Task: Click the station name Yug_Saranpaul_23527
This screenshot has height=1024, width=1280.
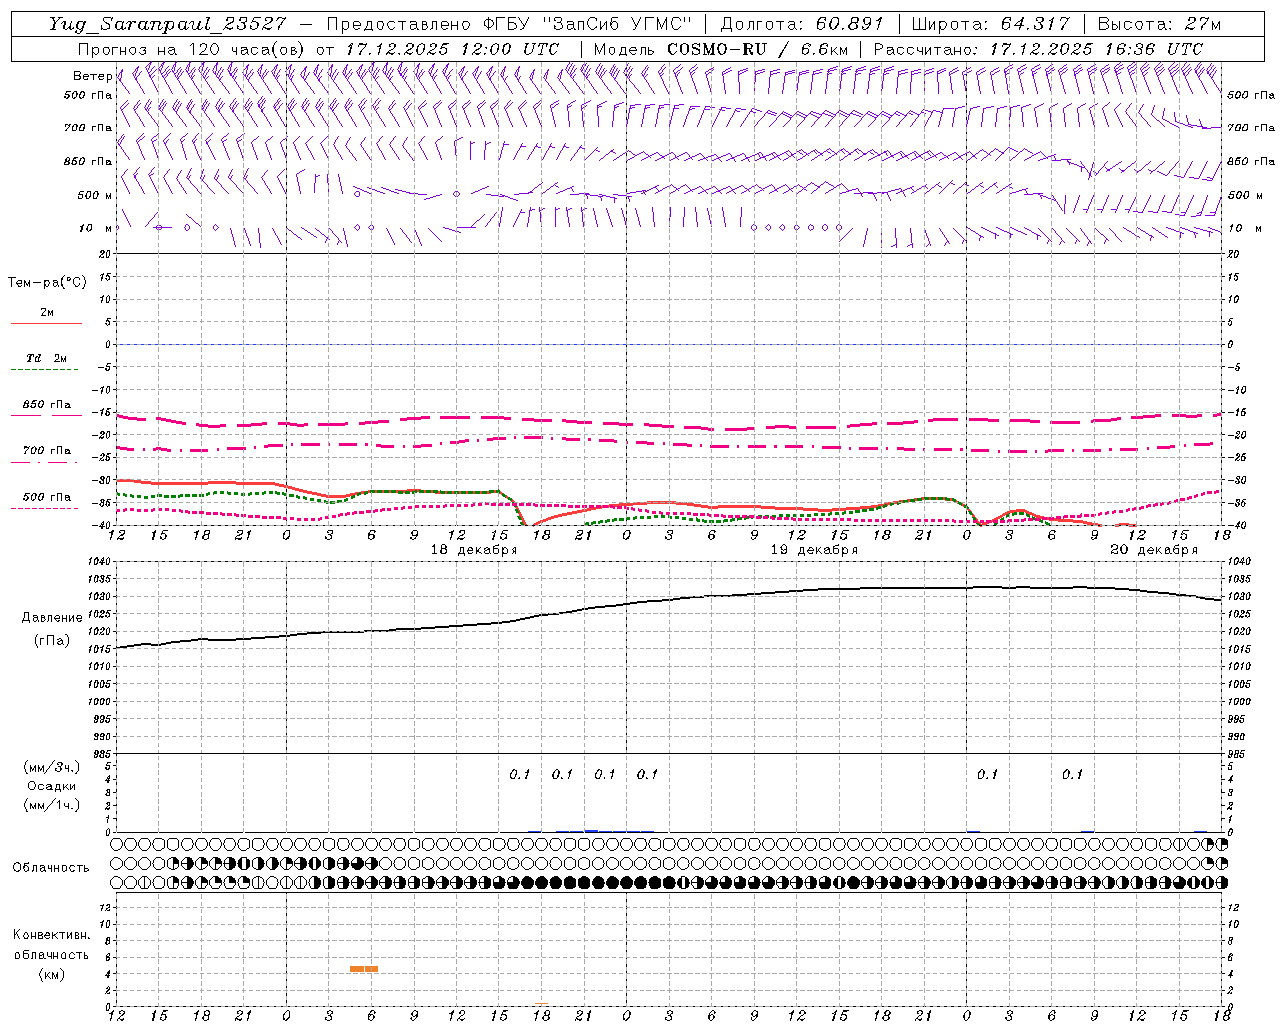Action: click(166, 24)
